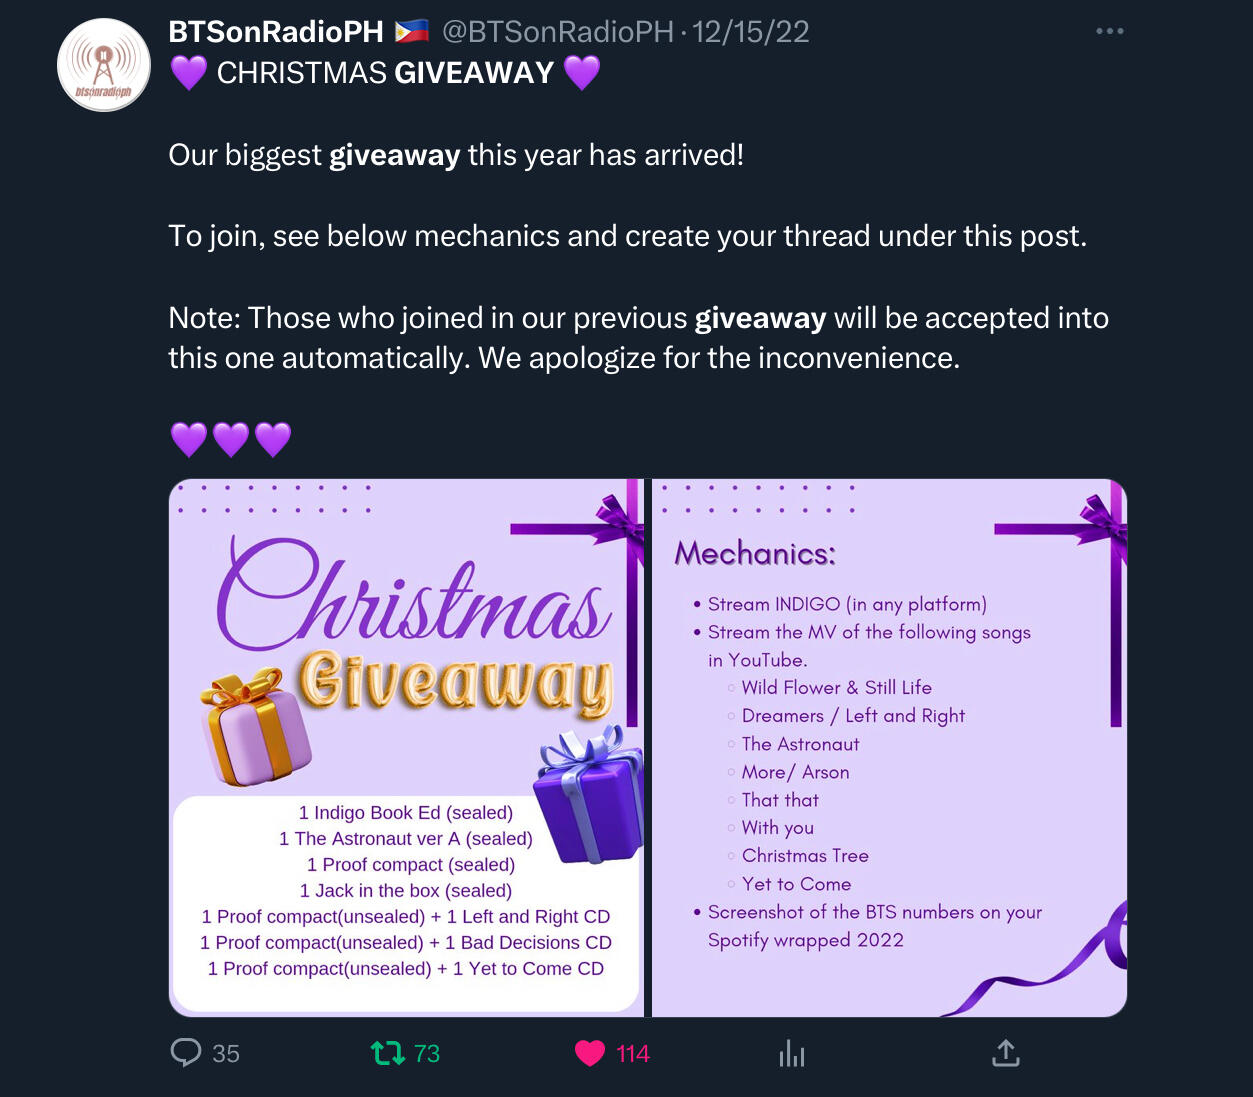Viewport: 1253px width, 1097px height.
Task: Click the BTSonRadioPH display name
Action: 276,32
